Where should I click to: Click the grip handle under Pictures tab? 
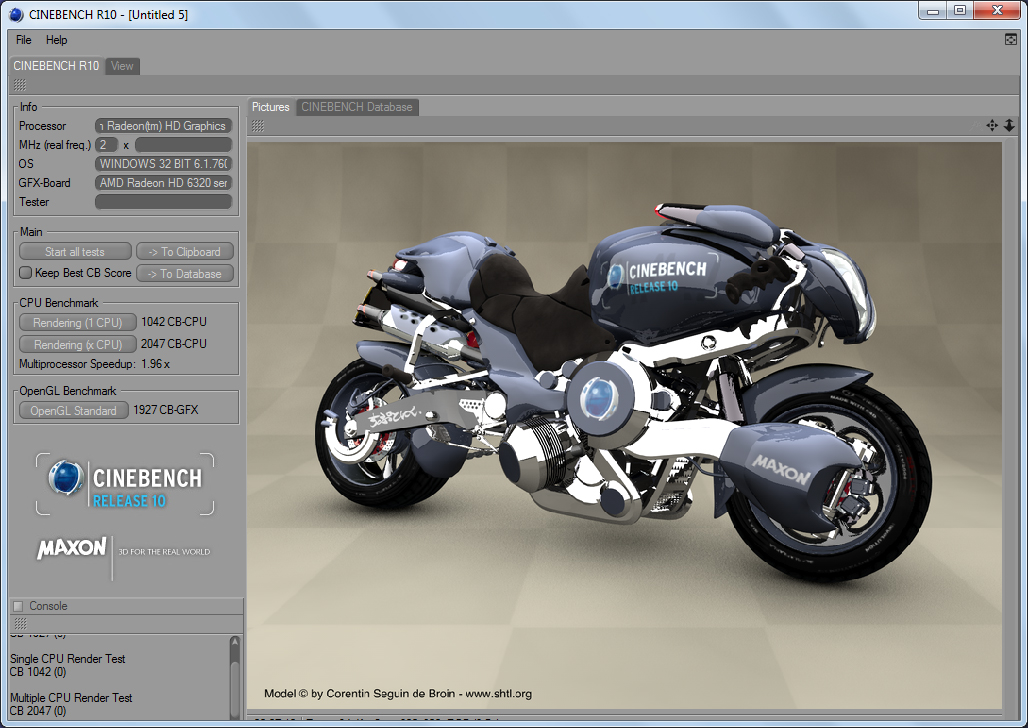tap(258, 126)
